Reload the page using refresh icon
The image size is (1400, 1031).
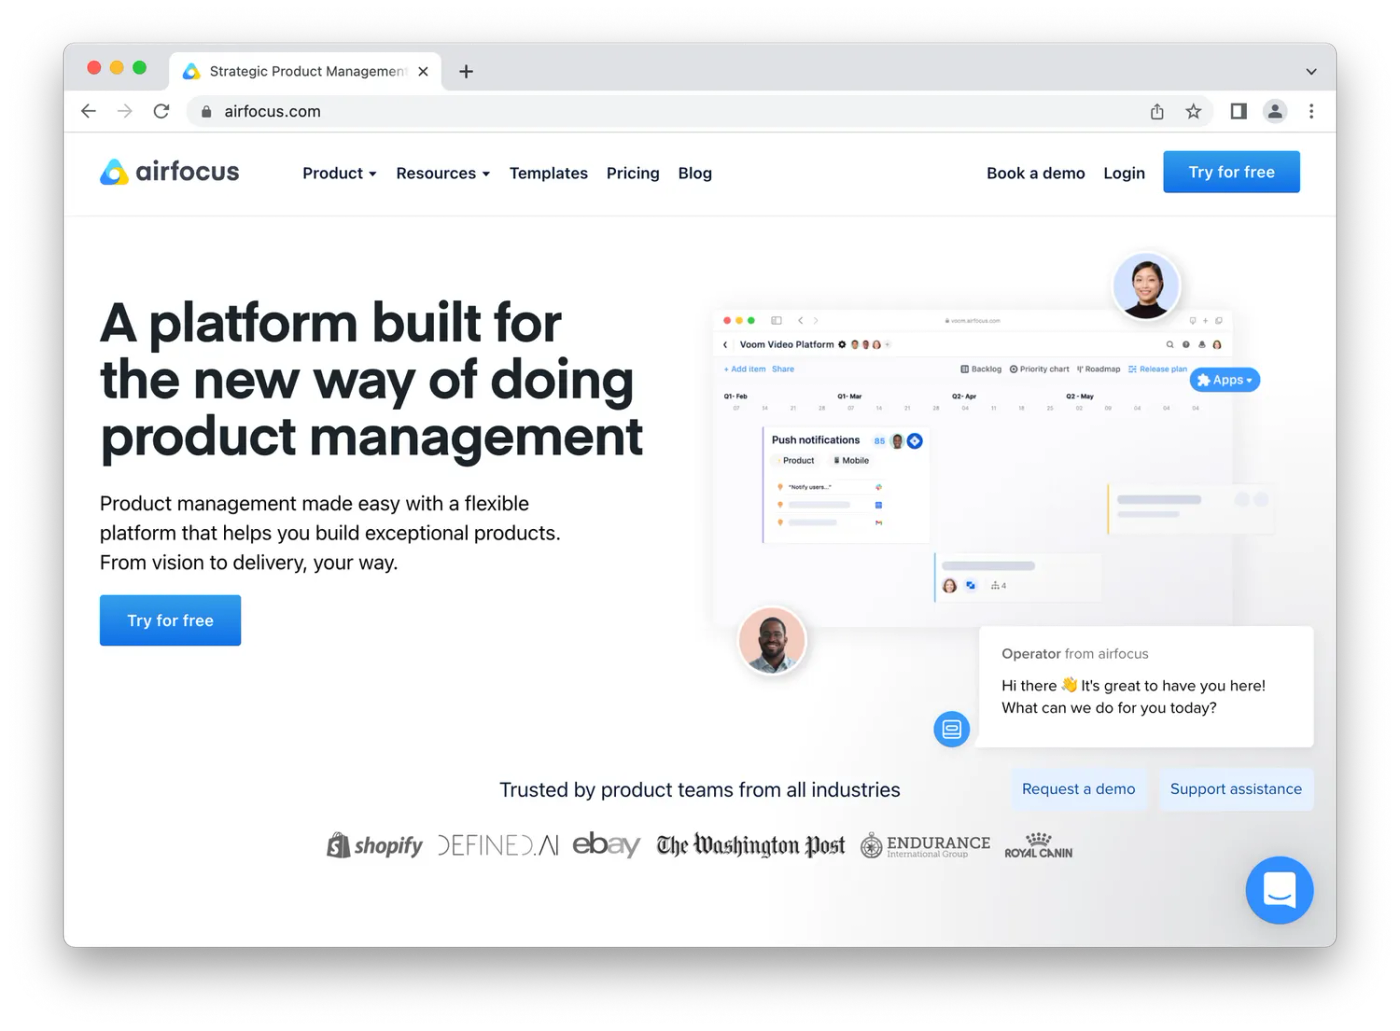[x=161, y=112]
